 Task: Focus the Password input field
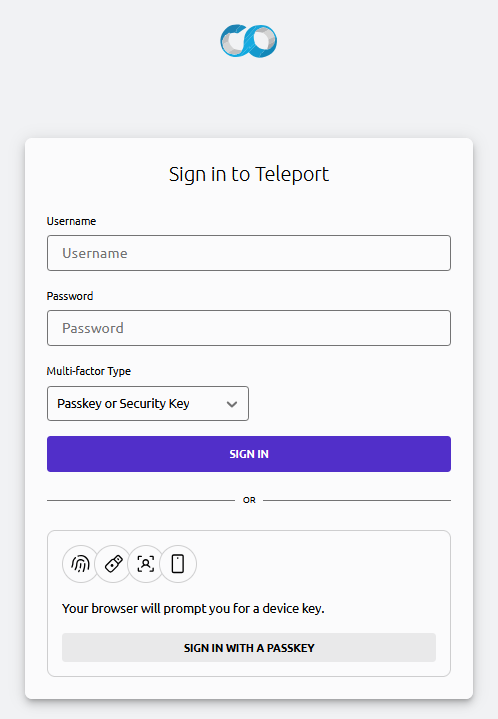249,328
